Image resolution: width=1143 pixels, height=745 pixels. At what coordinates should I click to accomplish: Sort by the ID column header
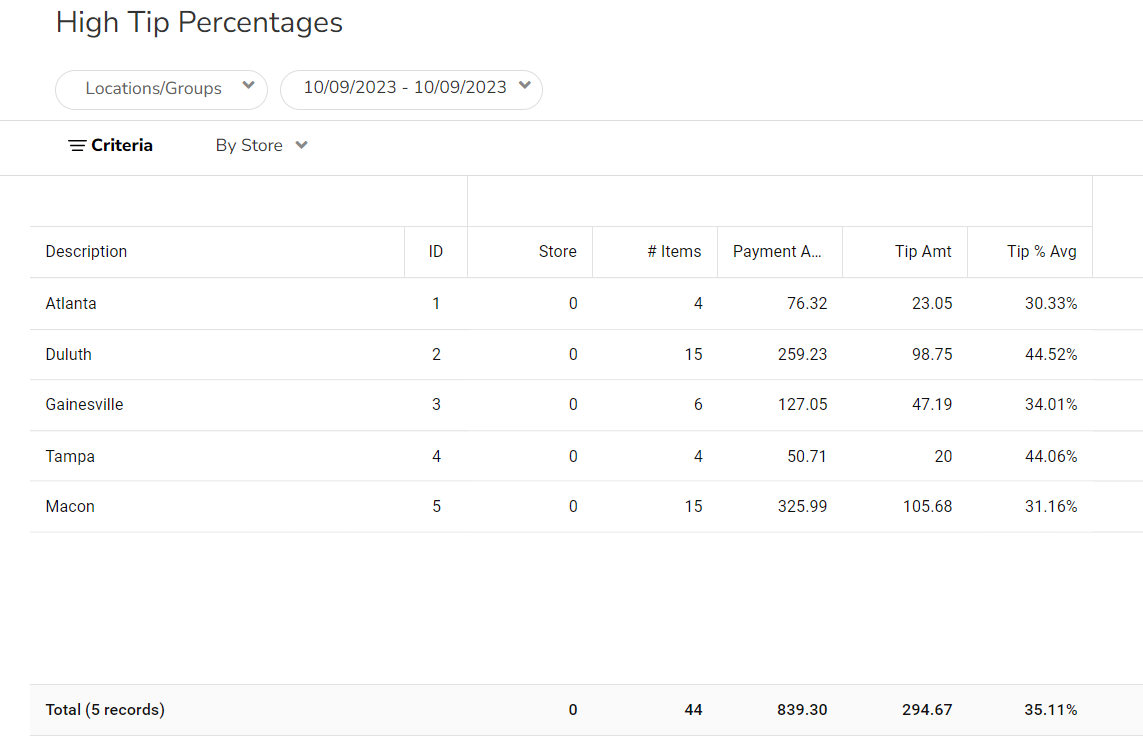435,252
